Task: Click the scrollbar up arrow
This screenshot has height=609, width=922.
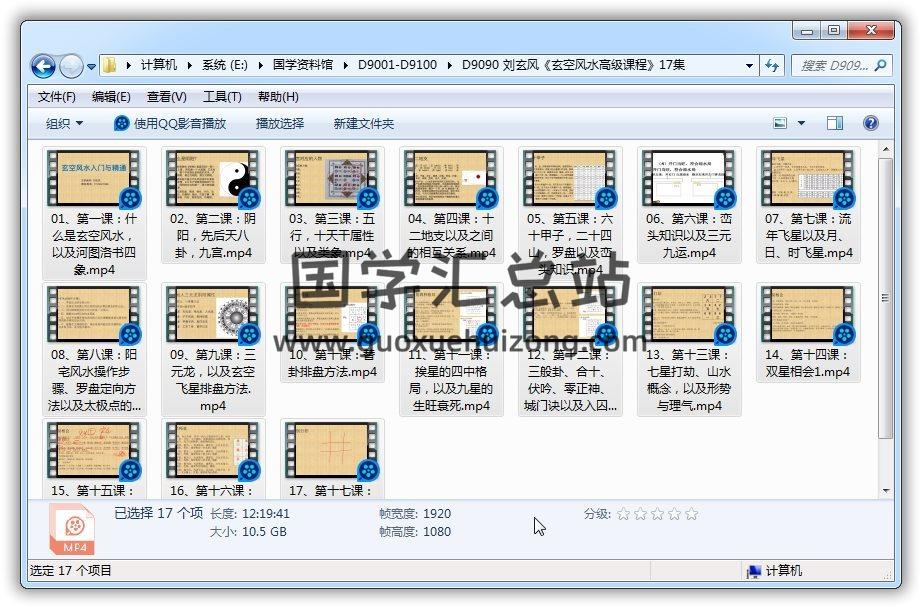Action: pyautogui.click(x=885, y=149)
